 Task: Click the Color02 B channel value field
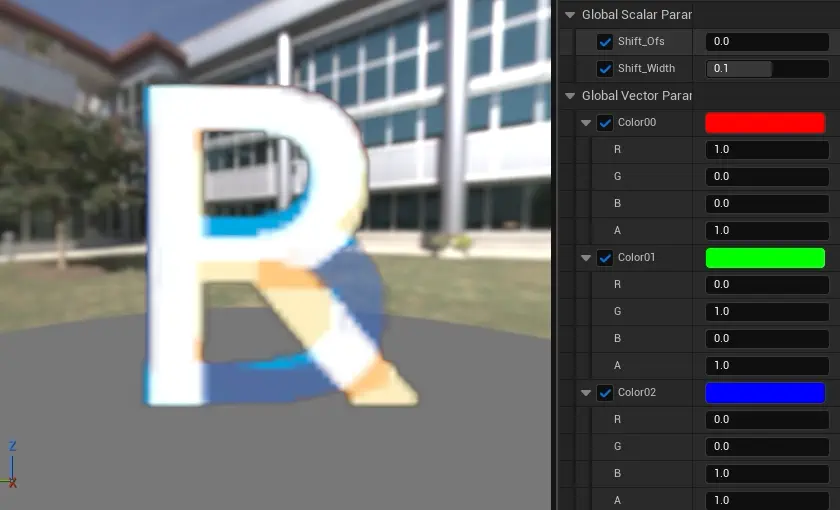click(767, 473)
